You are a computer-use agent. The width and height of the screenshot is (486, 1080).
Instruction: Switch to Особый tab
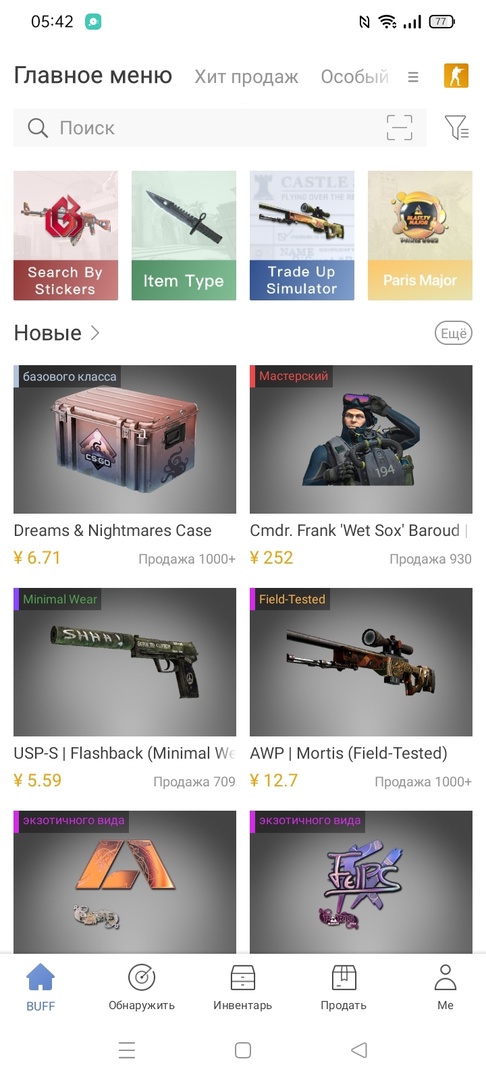[355, 76]
